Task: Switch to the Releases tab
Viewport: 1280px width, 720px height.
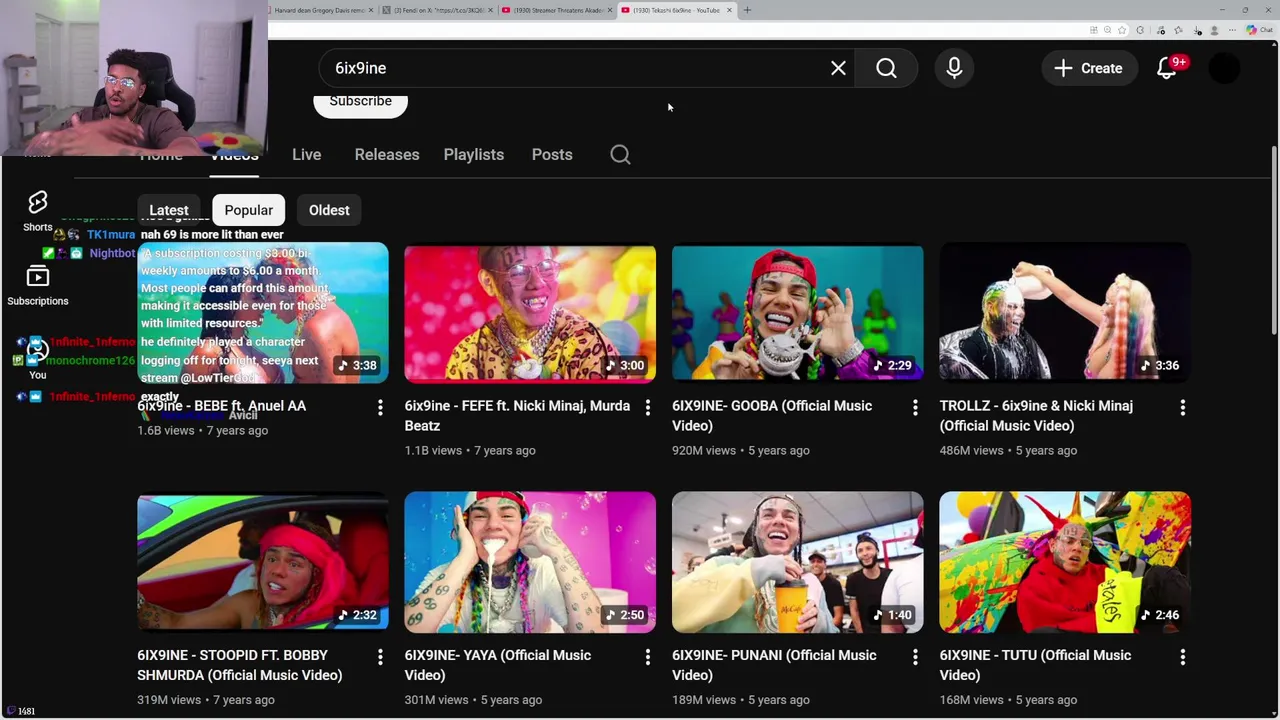Action: coord(387,155)
